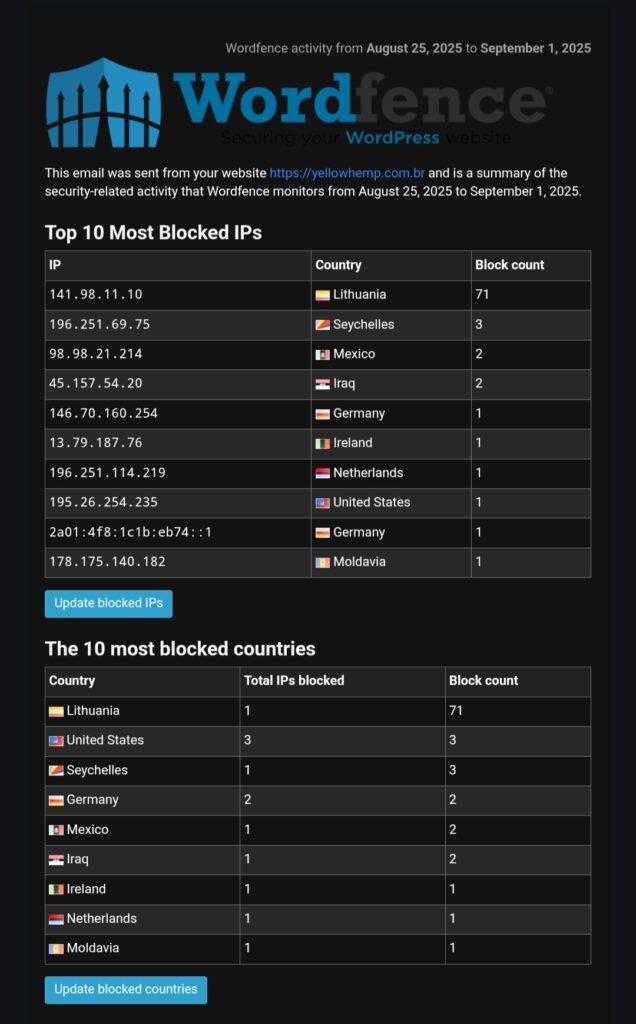The width and height of the screenshot is (636, 1024).
Task: Click the Lithuania flag in blocked IPs table
Action: [x=323, y=295]
